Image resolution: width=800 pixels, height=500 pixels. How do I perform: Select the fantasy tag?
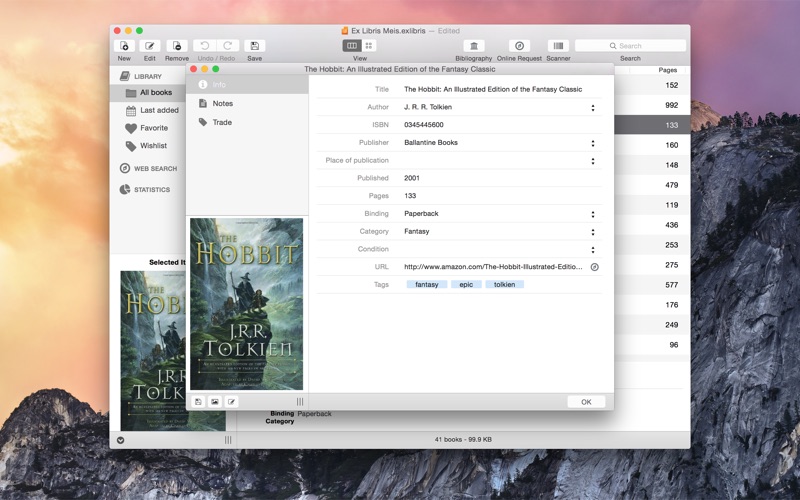pos(427,285)
